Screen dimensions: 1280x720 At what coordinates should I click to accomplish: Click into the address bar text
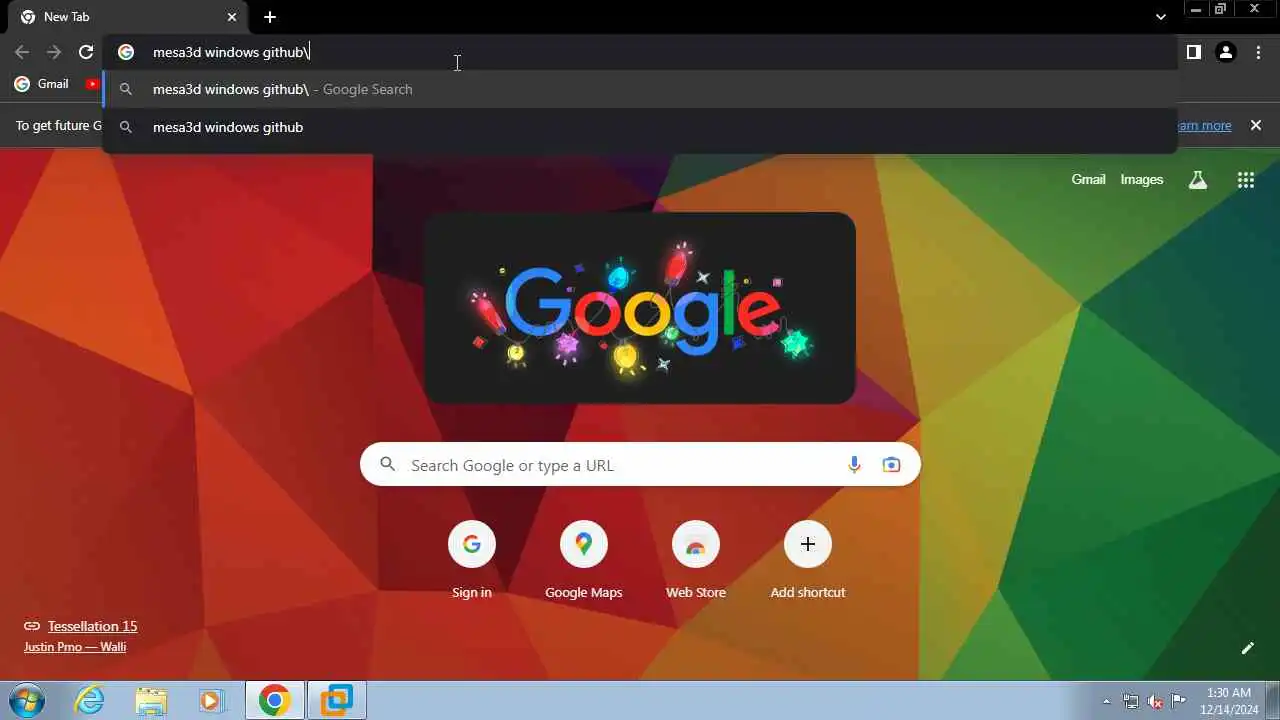(x=232, y=52)
